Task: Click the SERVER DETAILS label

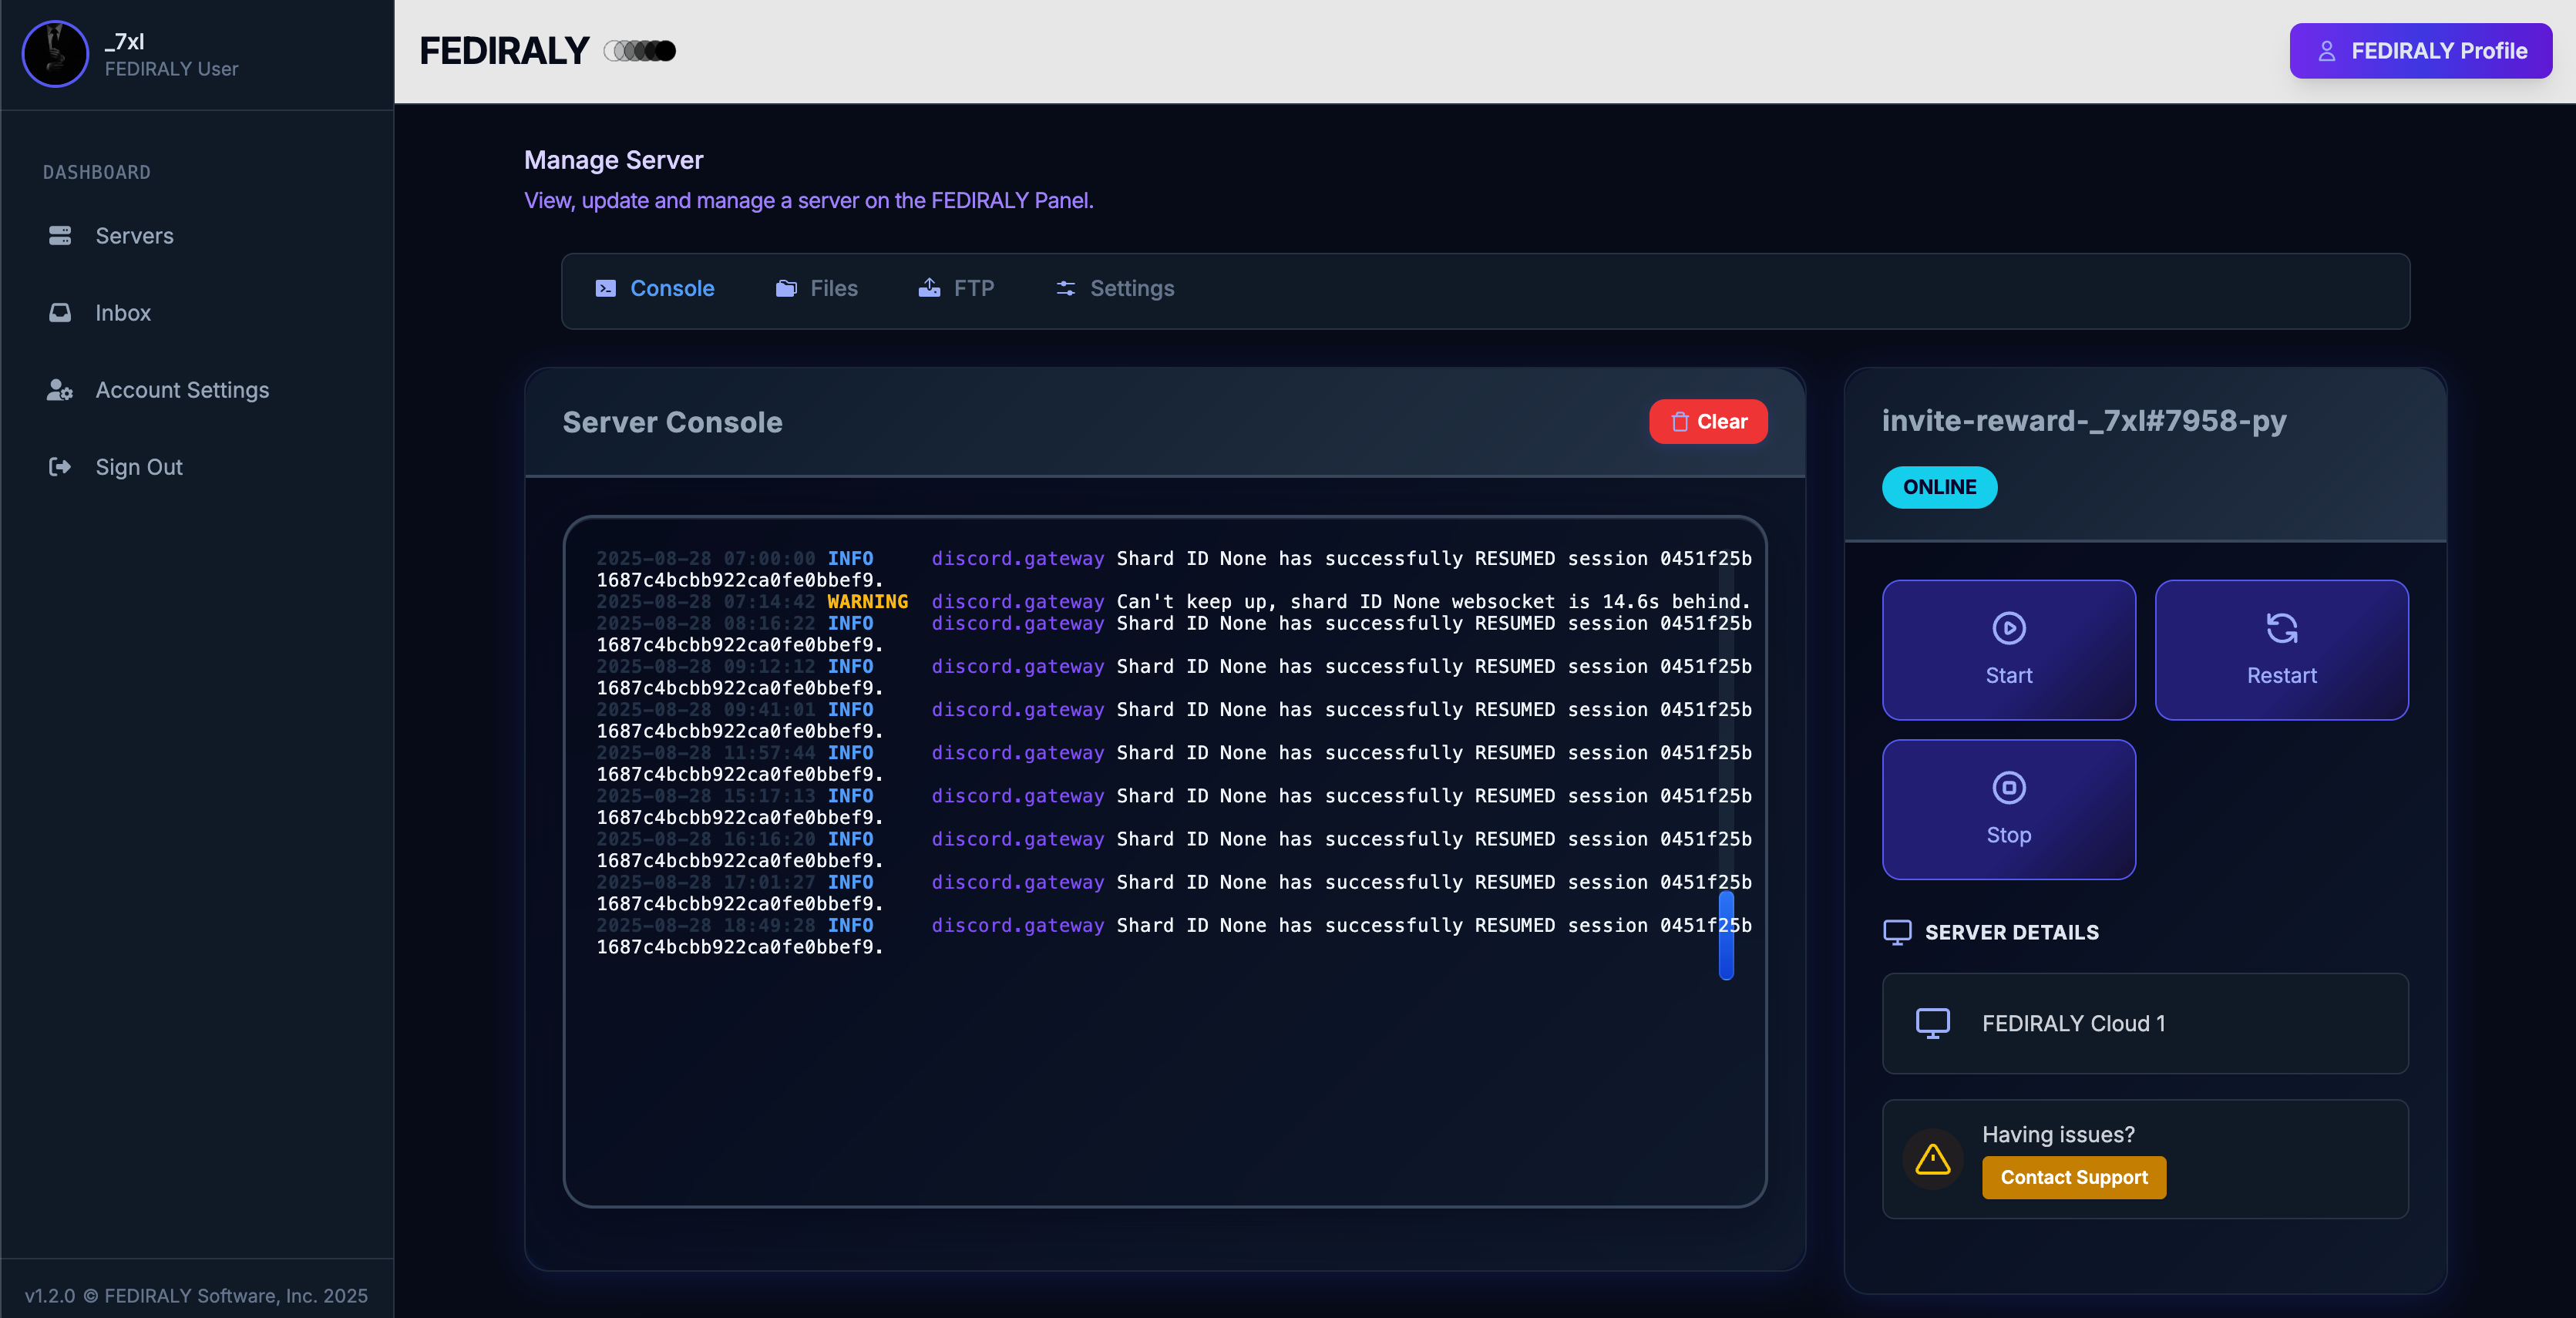Action: pyautogui.click(x=2012, y=933)
